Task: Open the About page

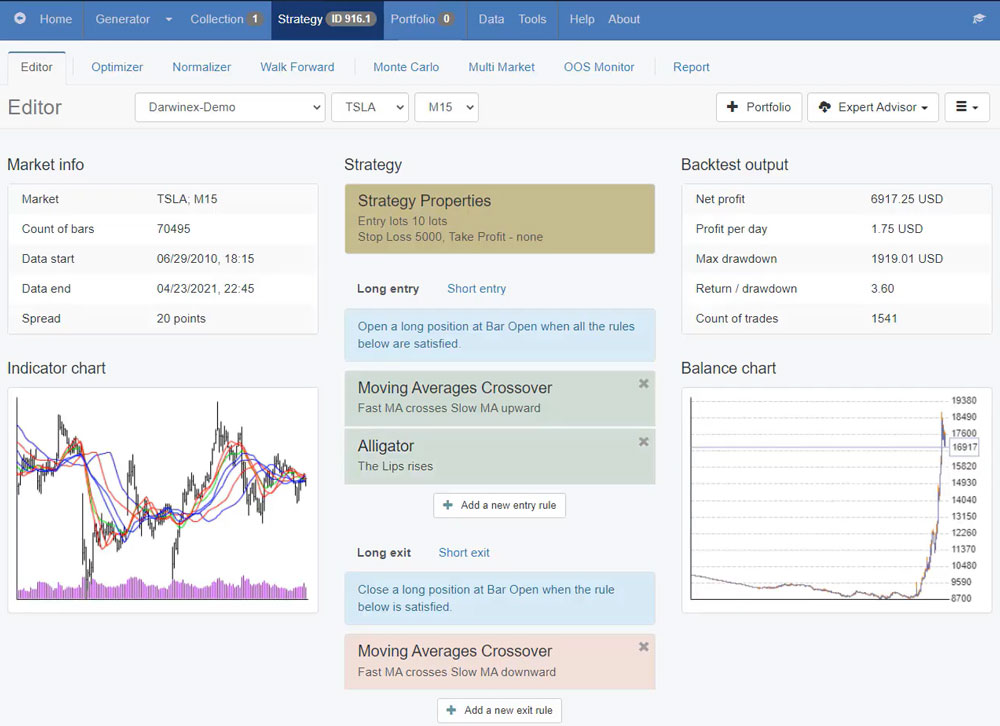Action: (624, 19)
